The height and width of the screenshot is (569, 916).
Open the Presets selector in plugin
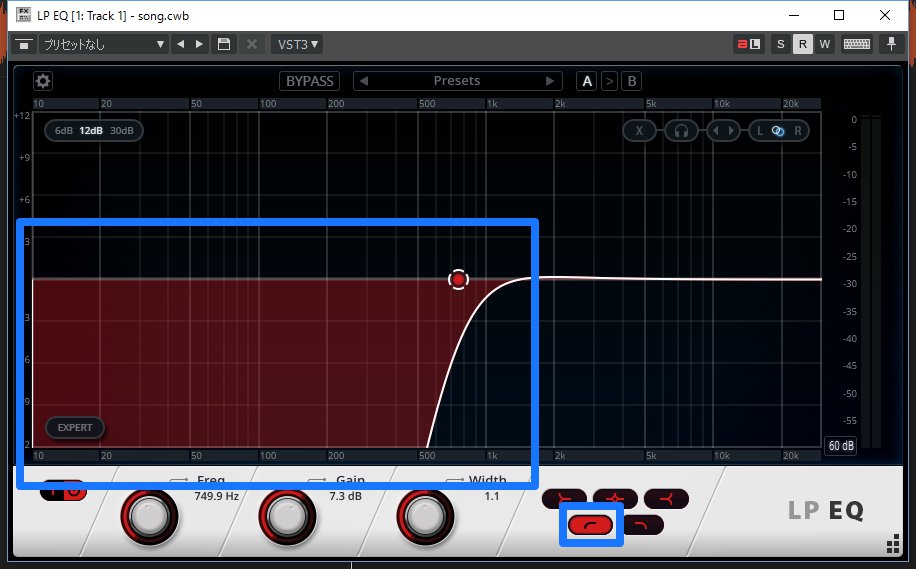tap(456, 81)
